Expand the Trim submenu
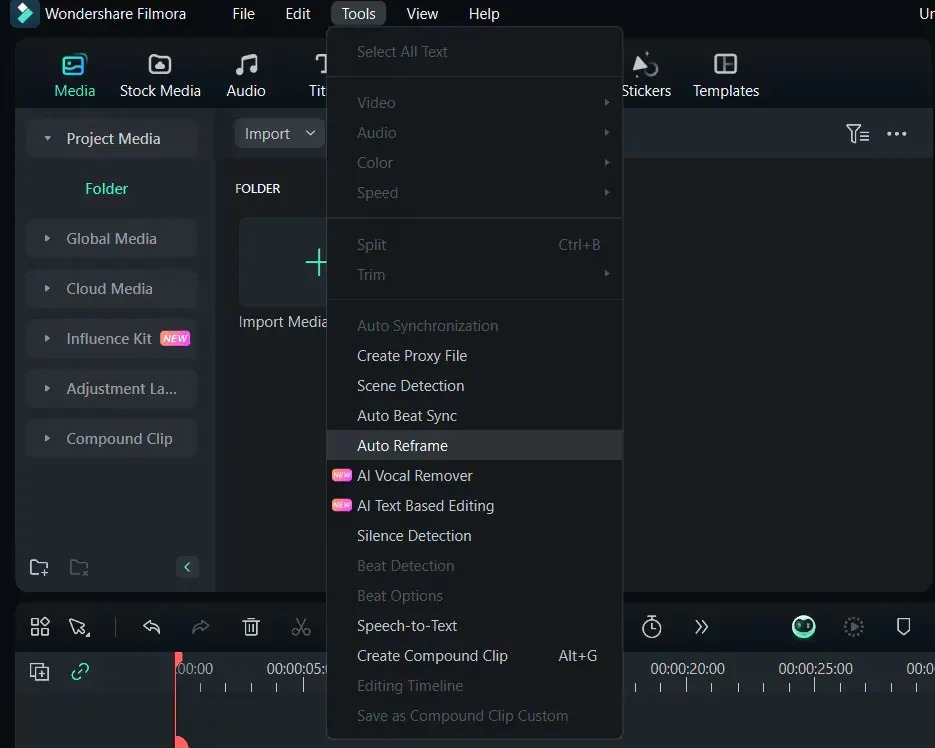The width and height of the screenshot is (935, 748). coord(475,274)
